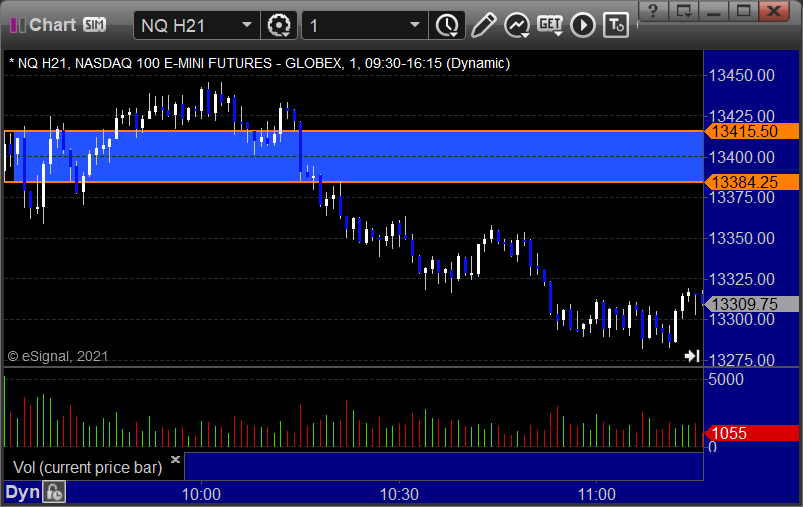Click the 10:30 time axis label
The image size is (803, 507).
[x=399, y=494]
